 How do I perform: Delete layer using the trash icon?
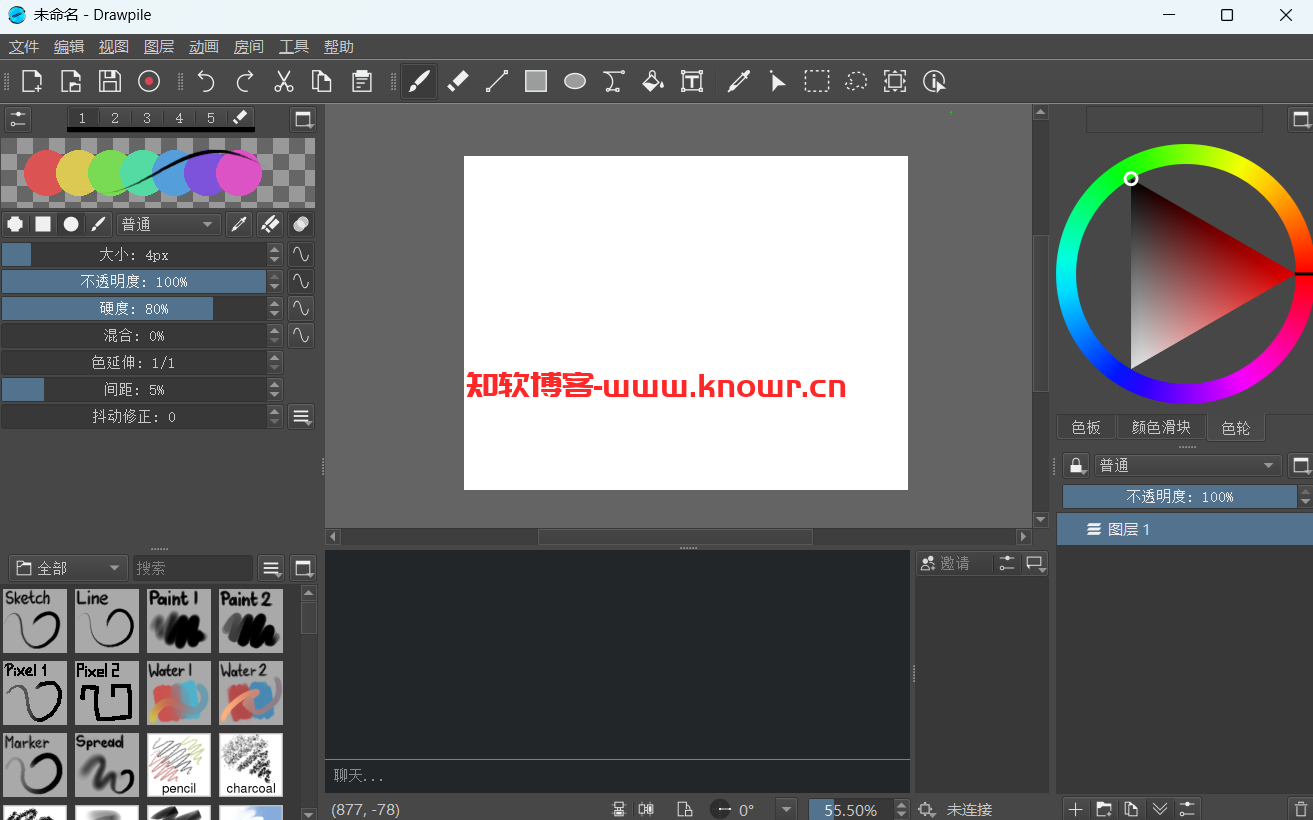click(1300, 809)
